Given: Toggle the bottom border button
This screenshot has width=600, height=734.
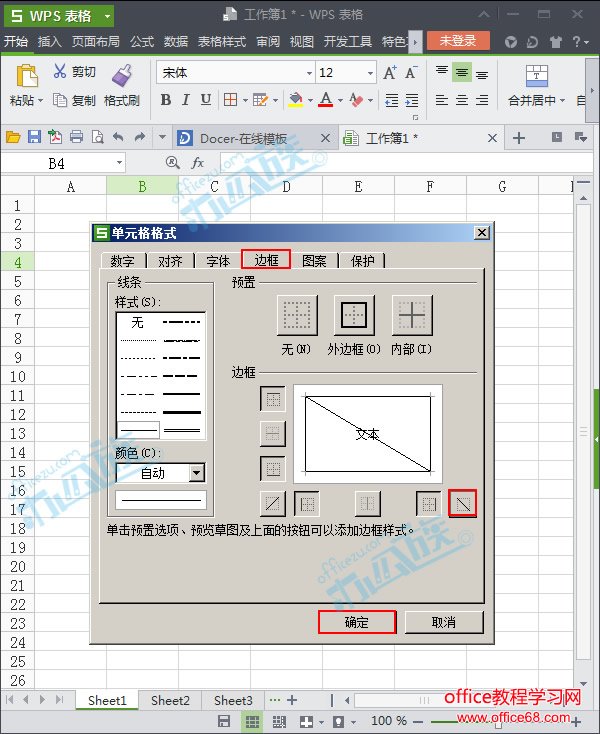Looking at the screenshot, I should 272,469.
